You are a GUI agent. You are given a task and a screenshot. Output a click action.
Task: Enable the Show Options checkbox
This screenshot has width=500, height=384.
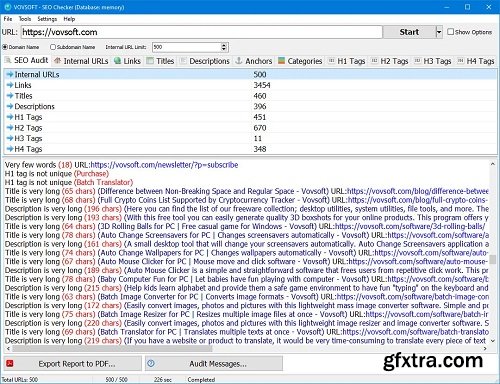(x=451, y=32)
